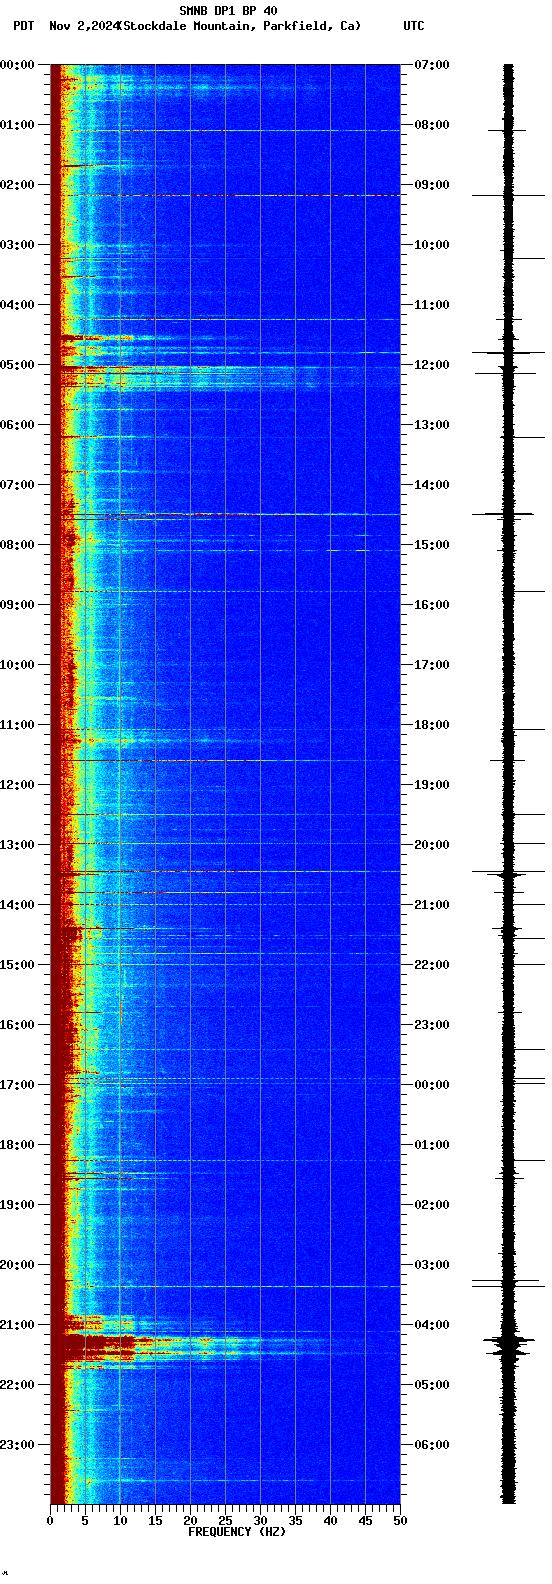Screen dimensions: 552x1584
Task: Select the 07:00 UTC axis label
Action: click(x=432, y=65)
